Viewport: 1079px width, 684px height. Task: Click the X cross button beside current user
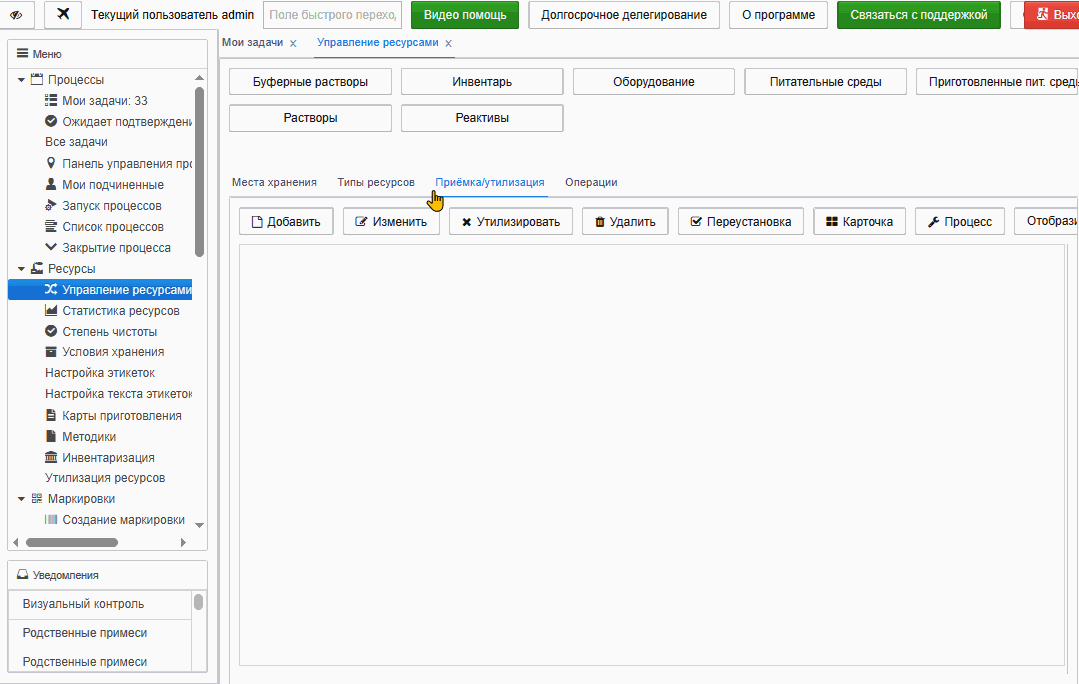(x=63, y=14)
